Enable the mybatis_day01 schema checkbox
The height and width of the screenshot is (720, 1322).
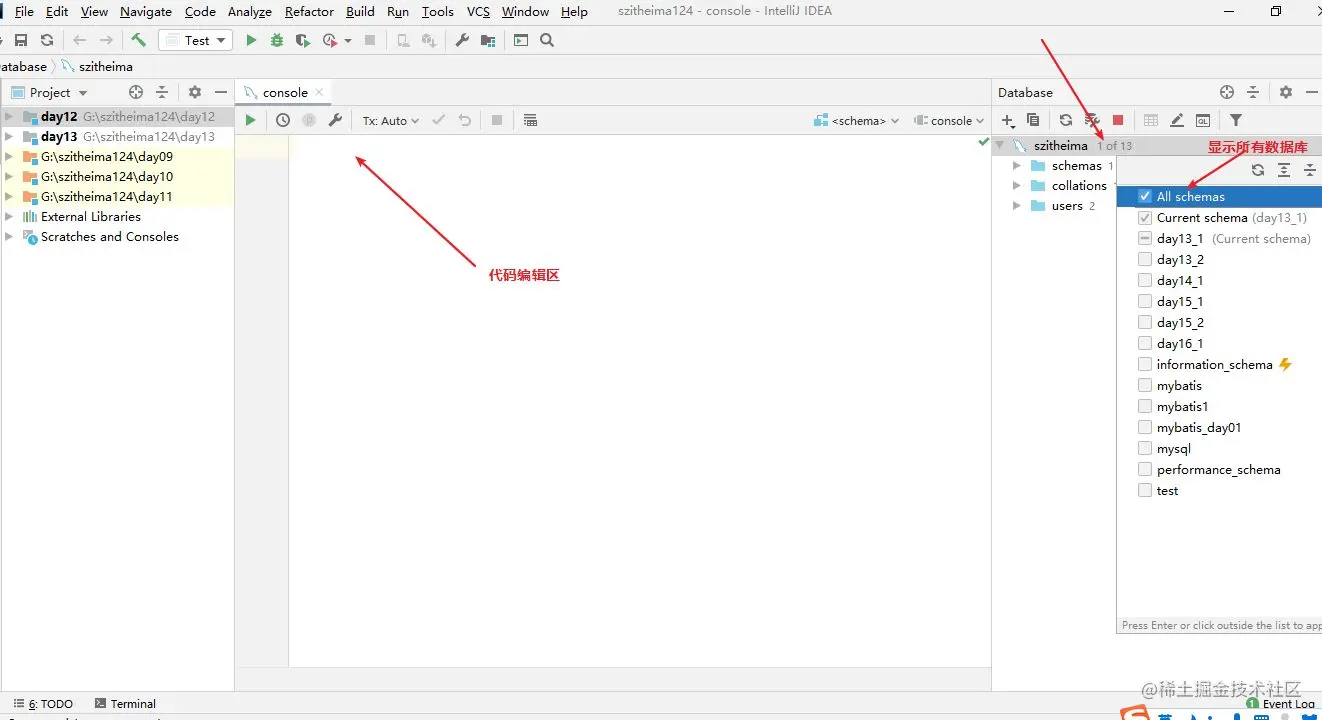(x=1145, y=428)
